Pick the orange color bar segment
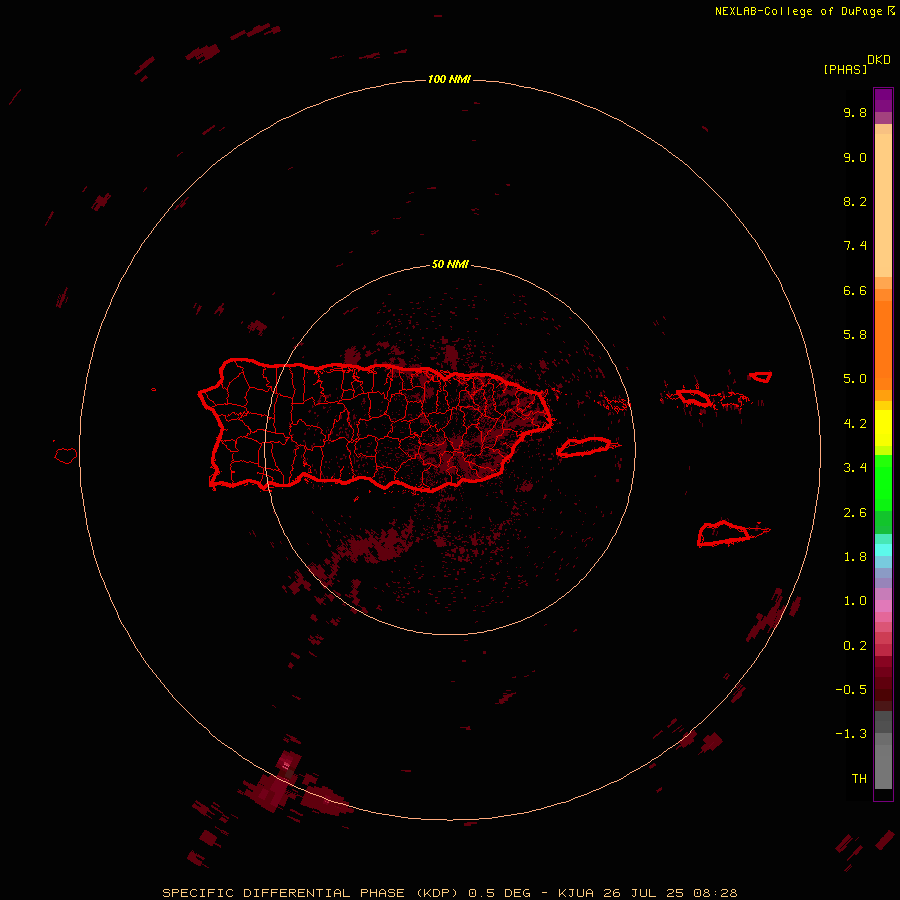This screenshot has height=900, width=900. 883,345
